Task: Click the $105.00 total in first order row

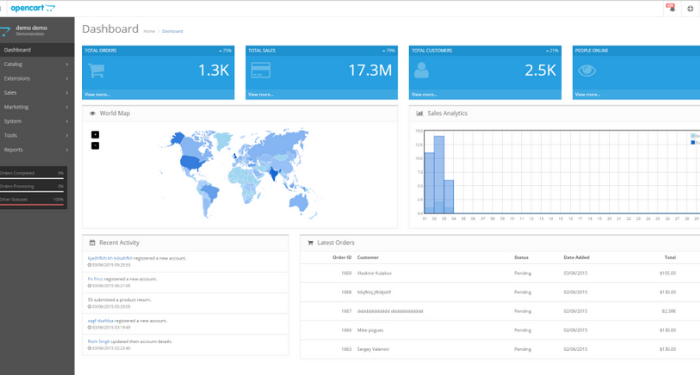Action: click(667, 273)
